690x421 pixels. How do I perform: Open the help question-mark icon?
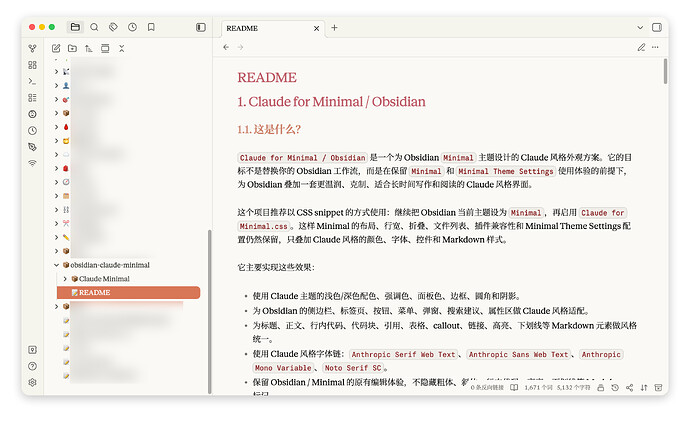[32, 366]
